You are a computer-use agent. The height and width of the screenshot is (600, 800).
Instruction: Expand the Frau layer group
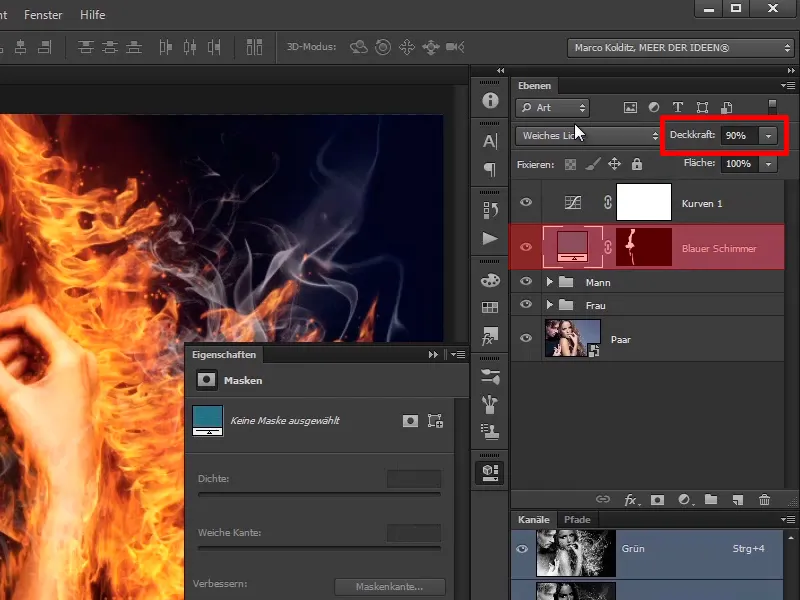click(x=549, y=305)
